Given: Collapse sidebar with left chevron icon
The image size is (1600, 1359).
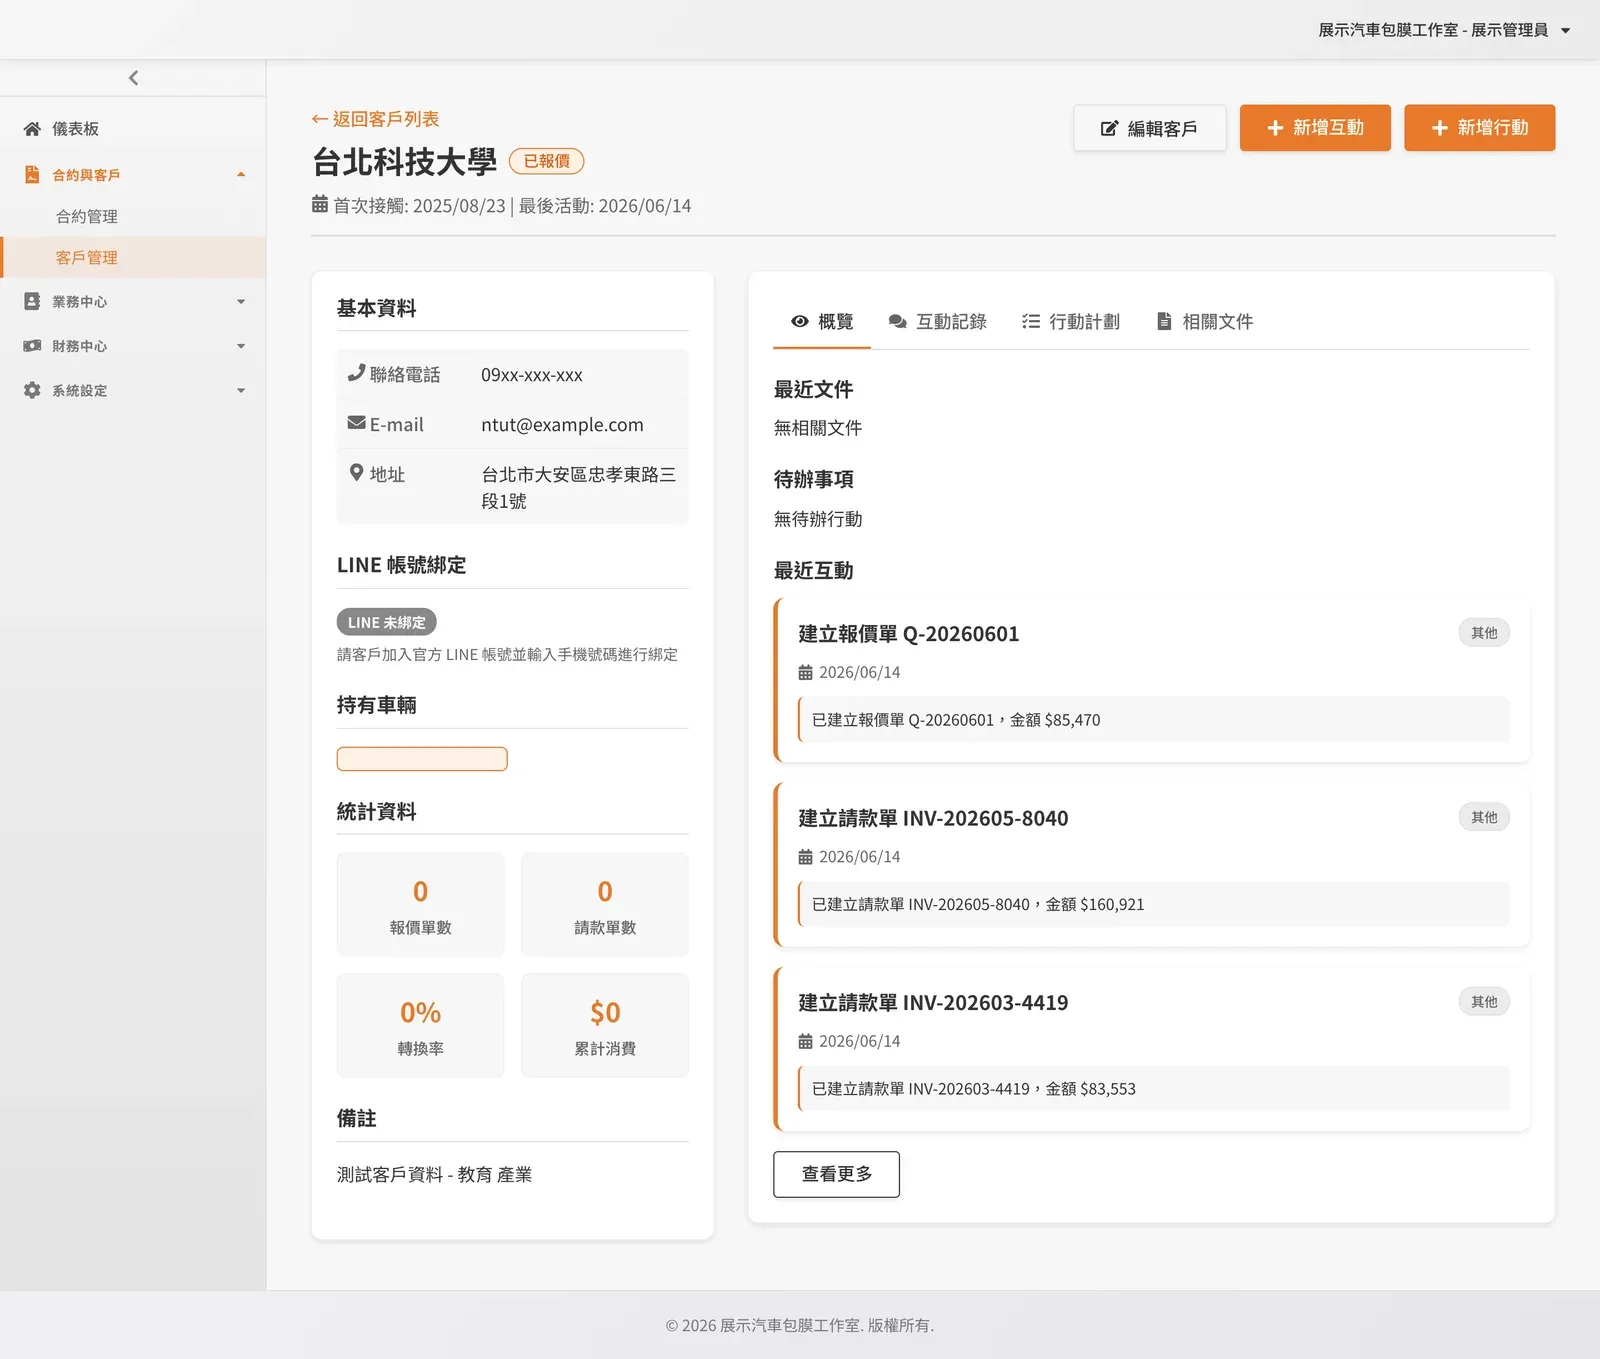Looking at the screenshot, I should point(133,78).
